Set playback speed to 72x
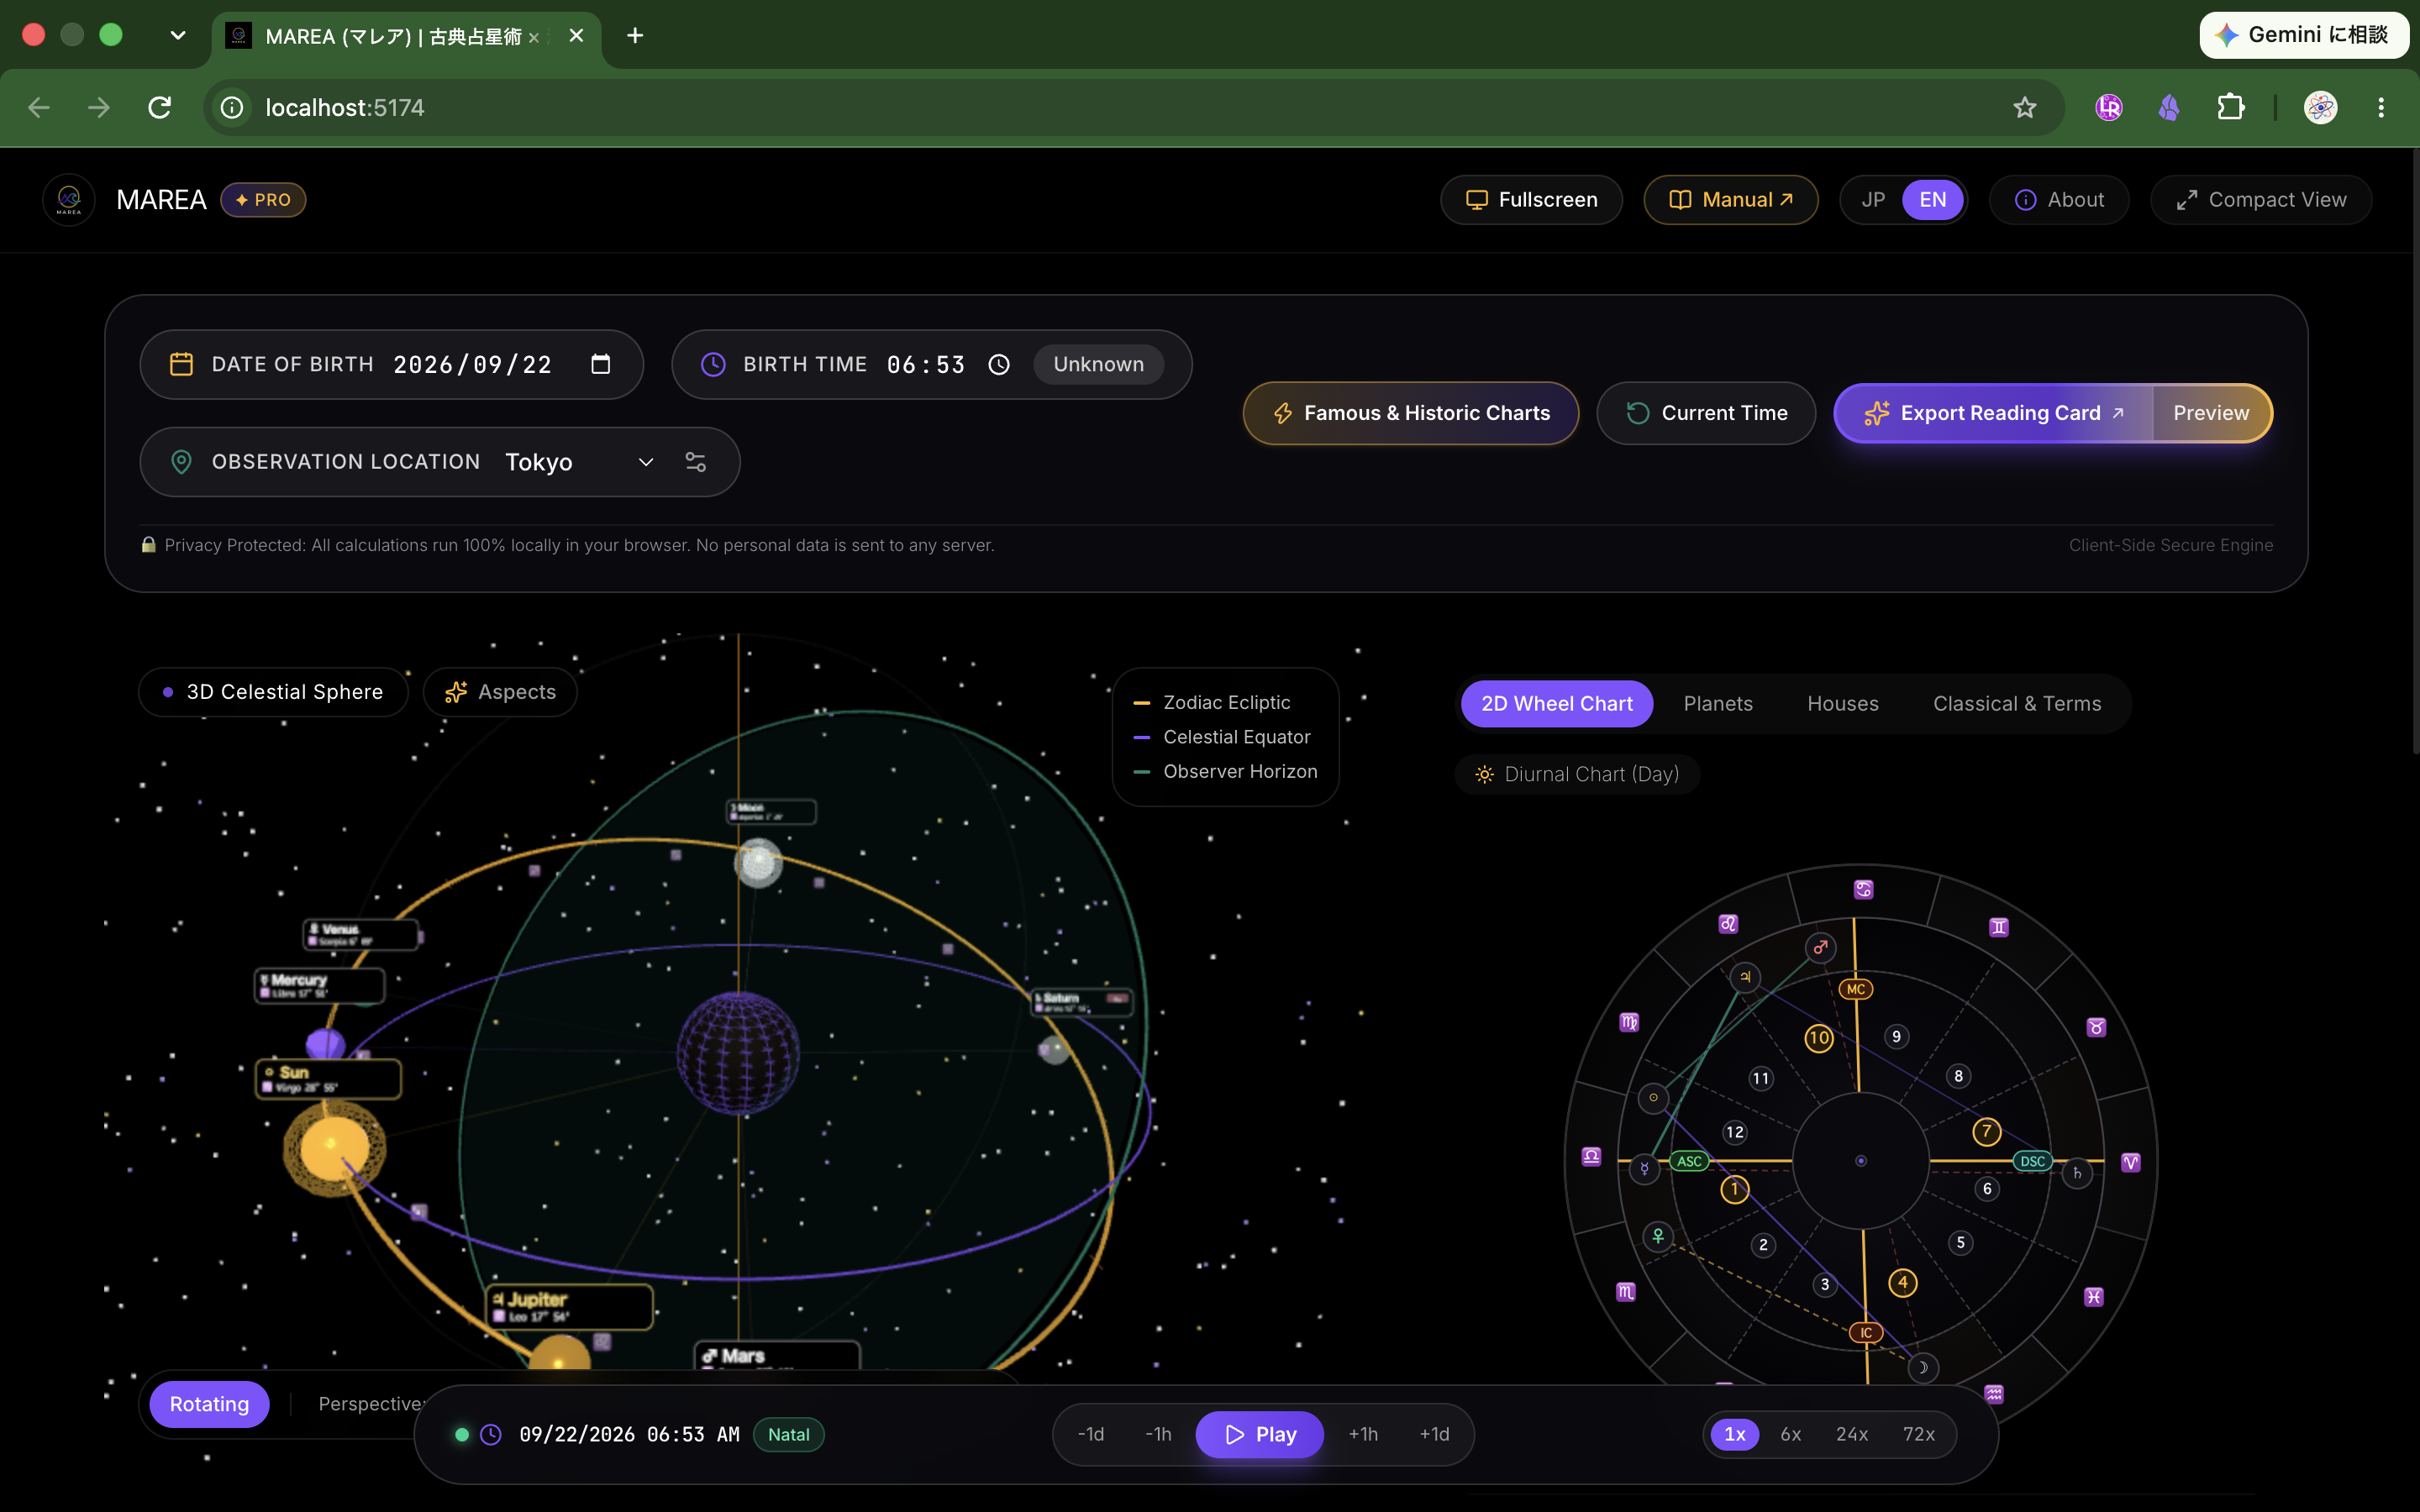Viewport: 2420px width, 1512px height. click(1918, 1434)
